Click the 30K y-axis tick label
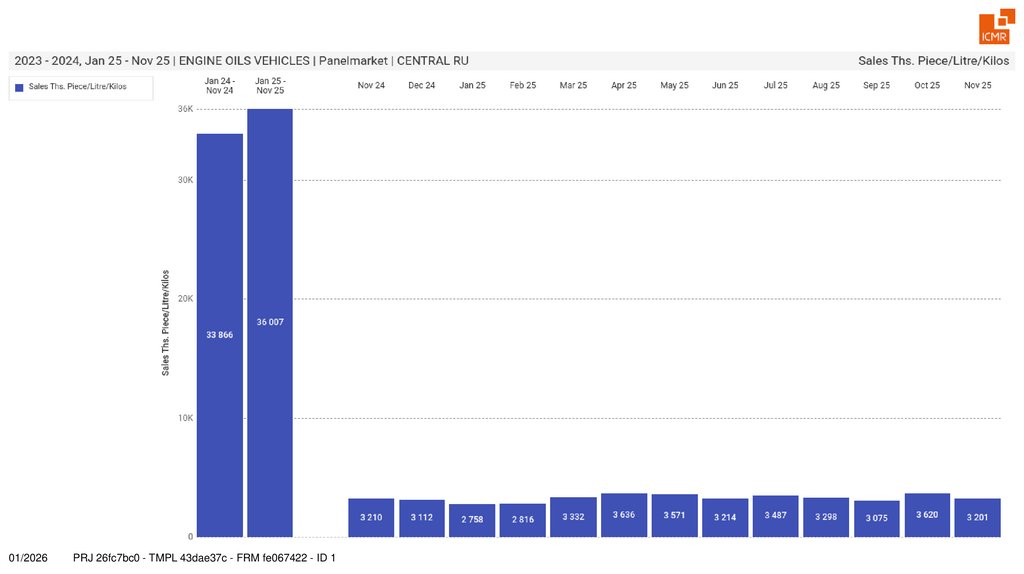Screen dimensions: 1024x574 pos(186,180)
